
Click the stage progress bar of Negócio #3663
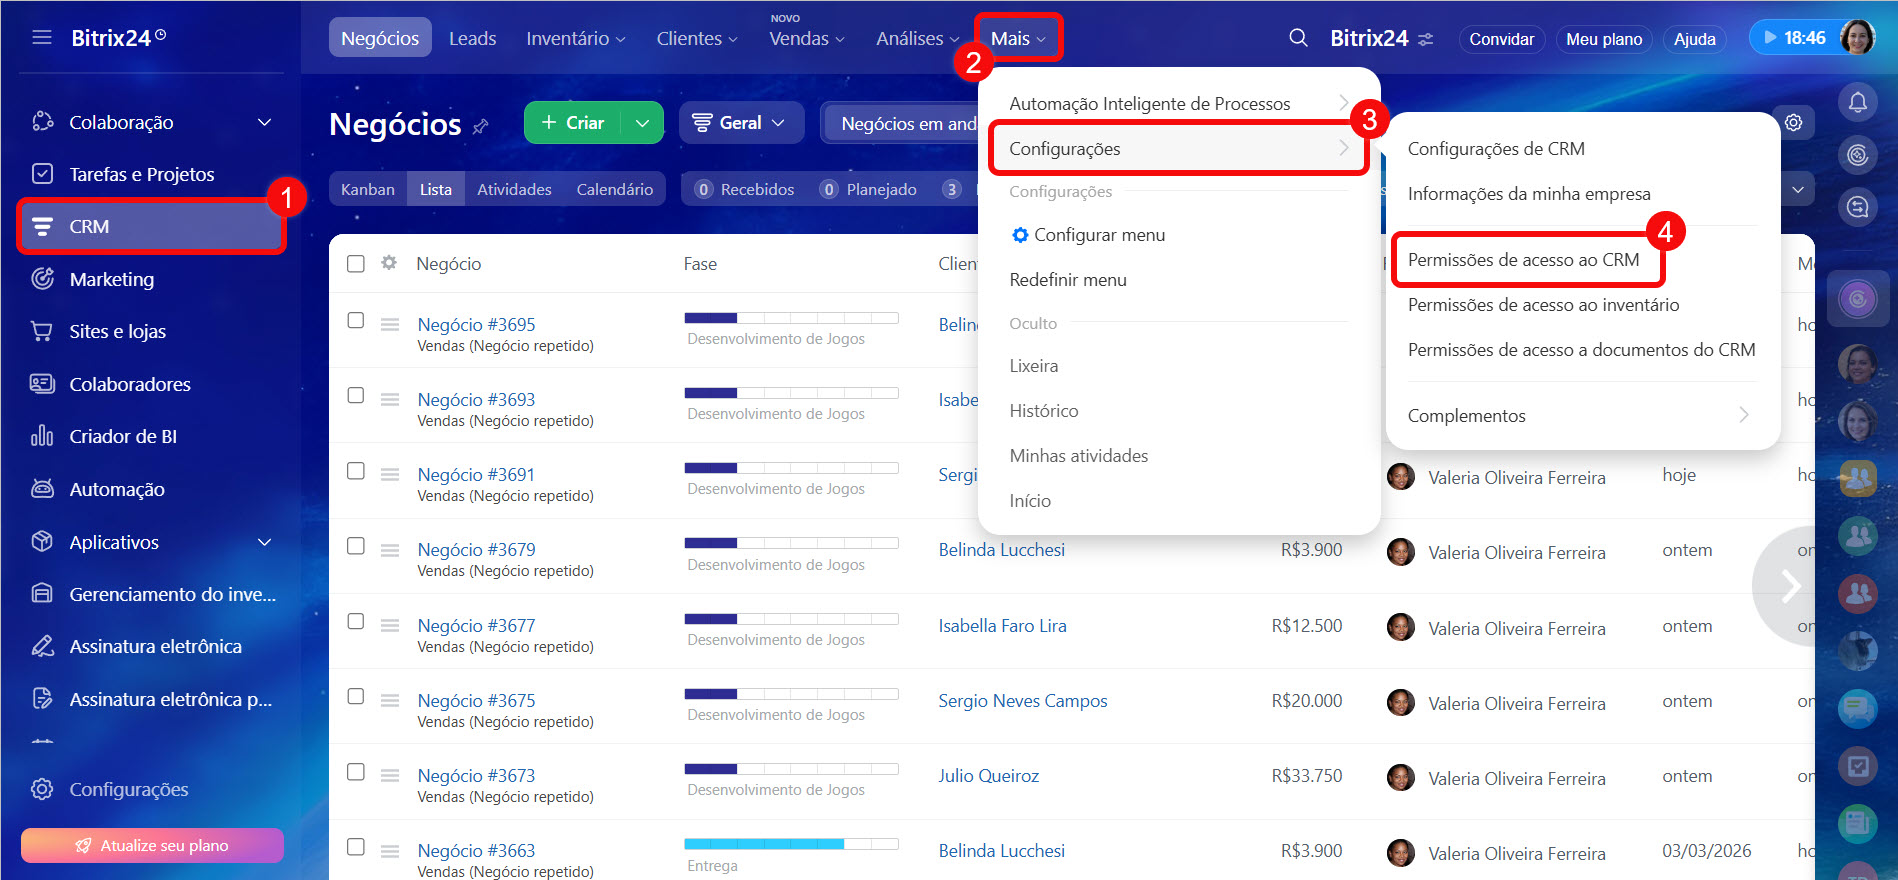click(x=791, y=844)
